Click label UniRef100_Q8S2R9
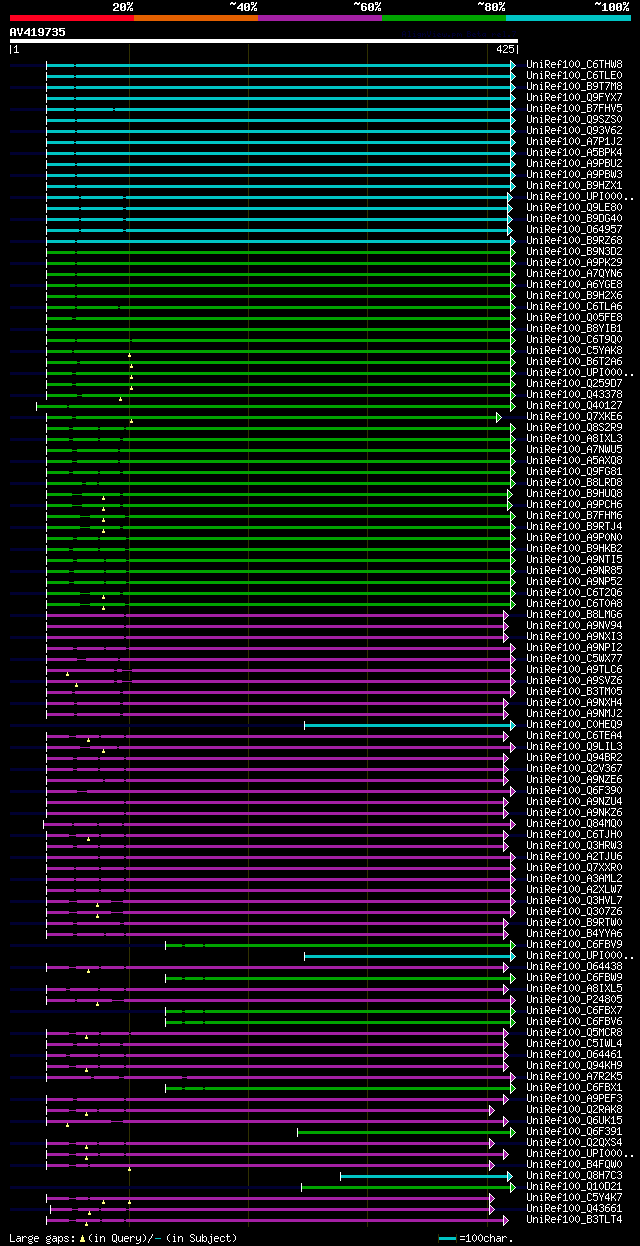640x1246 pixels. point(574,427)
